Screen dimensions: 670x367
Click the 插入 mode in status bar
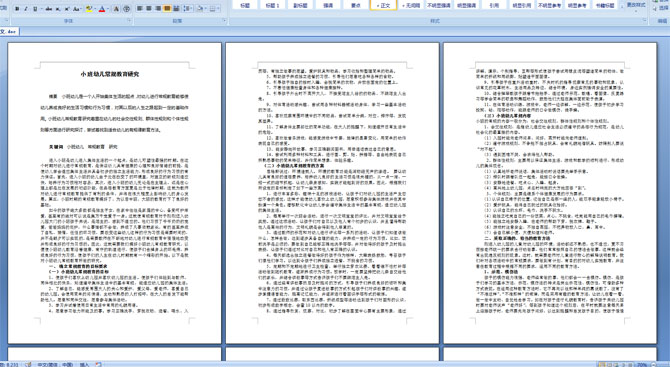tap(84, 364)
